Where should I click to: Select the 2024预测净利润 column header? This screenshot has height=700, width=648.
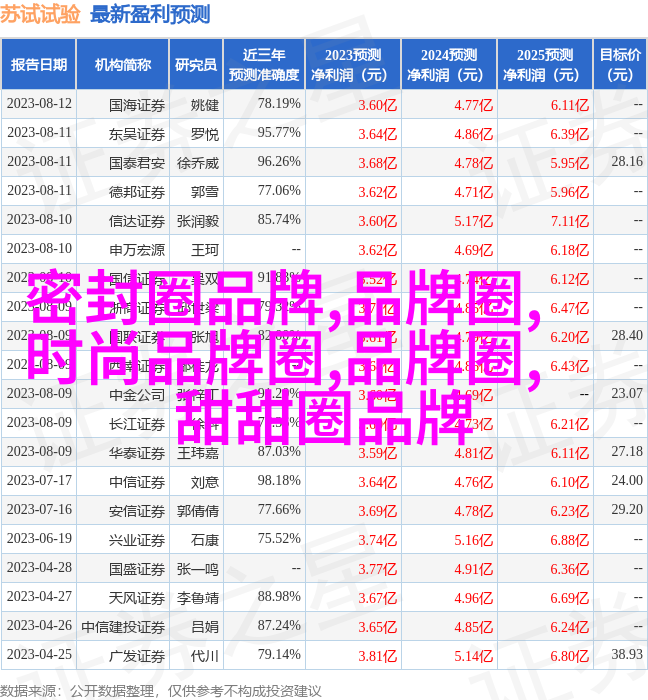coord(449,65)
